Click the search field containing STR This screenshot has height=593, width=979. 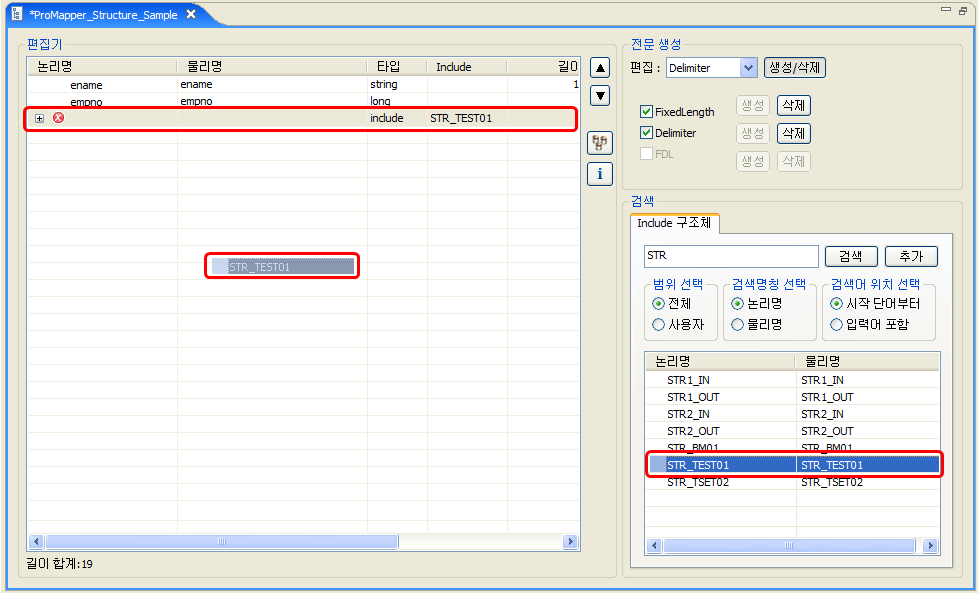[x=731, y=256]
